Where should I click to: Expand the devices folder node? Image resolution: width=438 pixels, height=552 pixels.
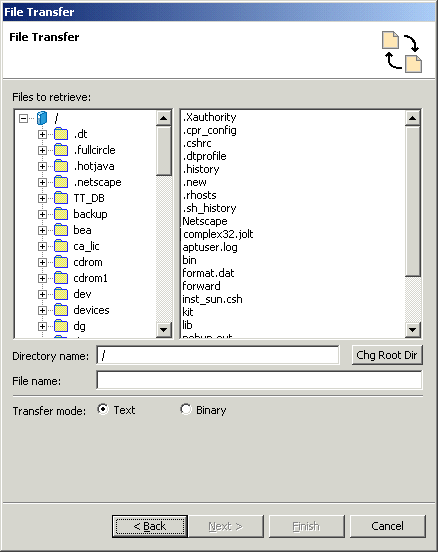click(x=42, y=310)
